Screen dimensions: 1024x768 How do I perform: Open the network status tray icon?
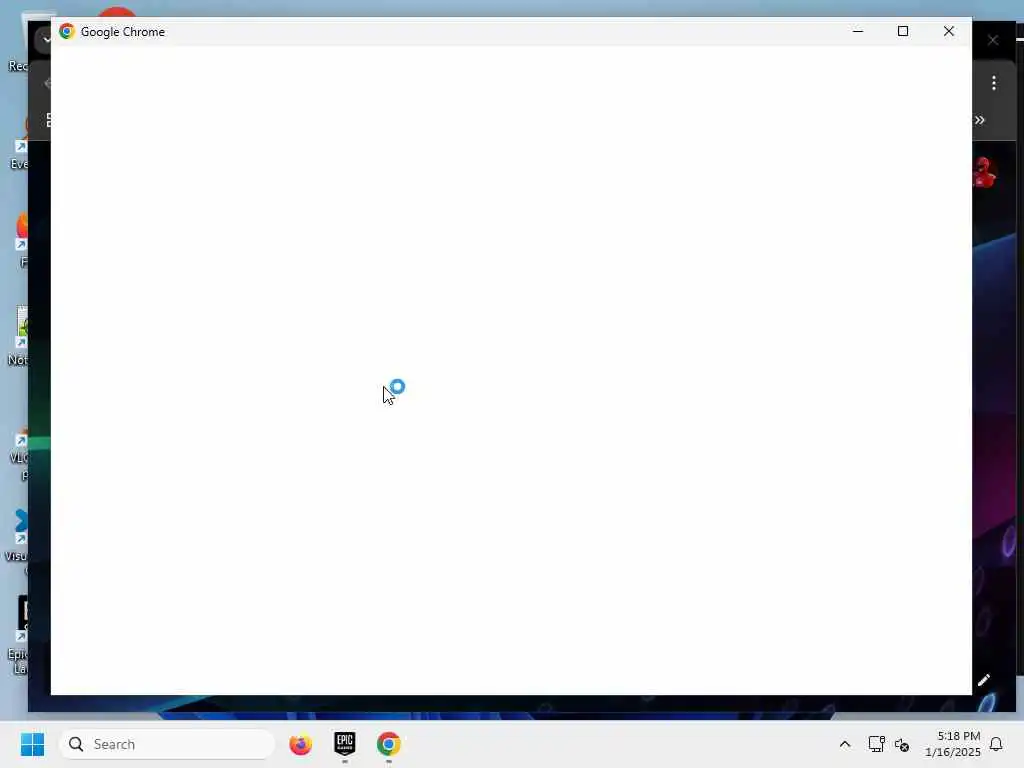pyautogui.click(x=876, y=744)
